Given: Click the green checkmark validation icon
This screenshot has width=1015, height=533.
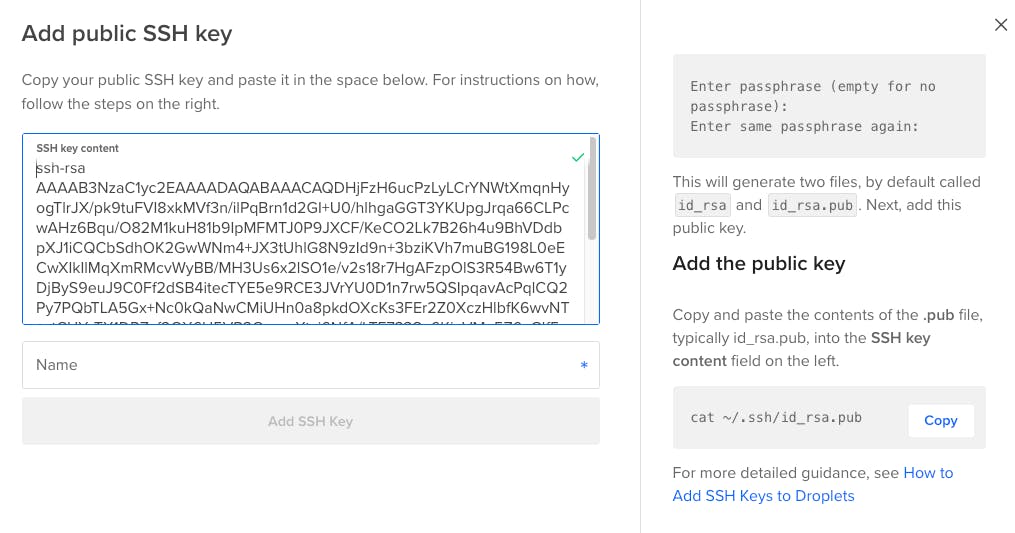Looking at the screenshot, I should tap(577, 157).
